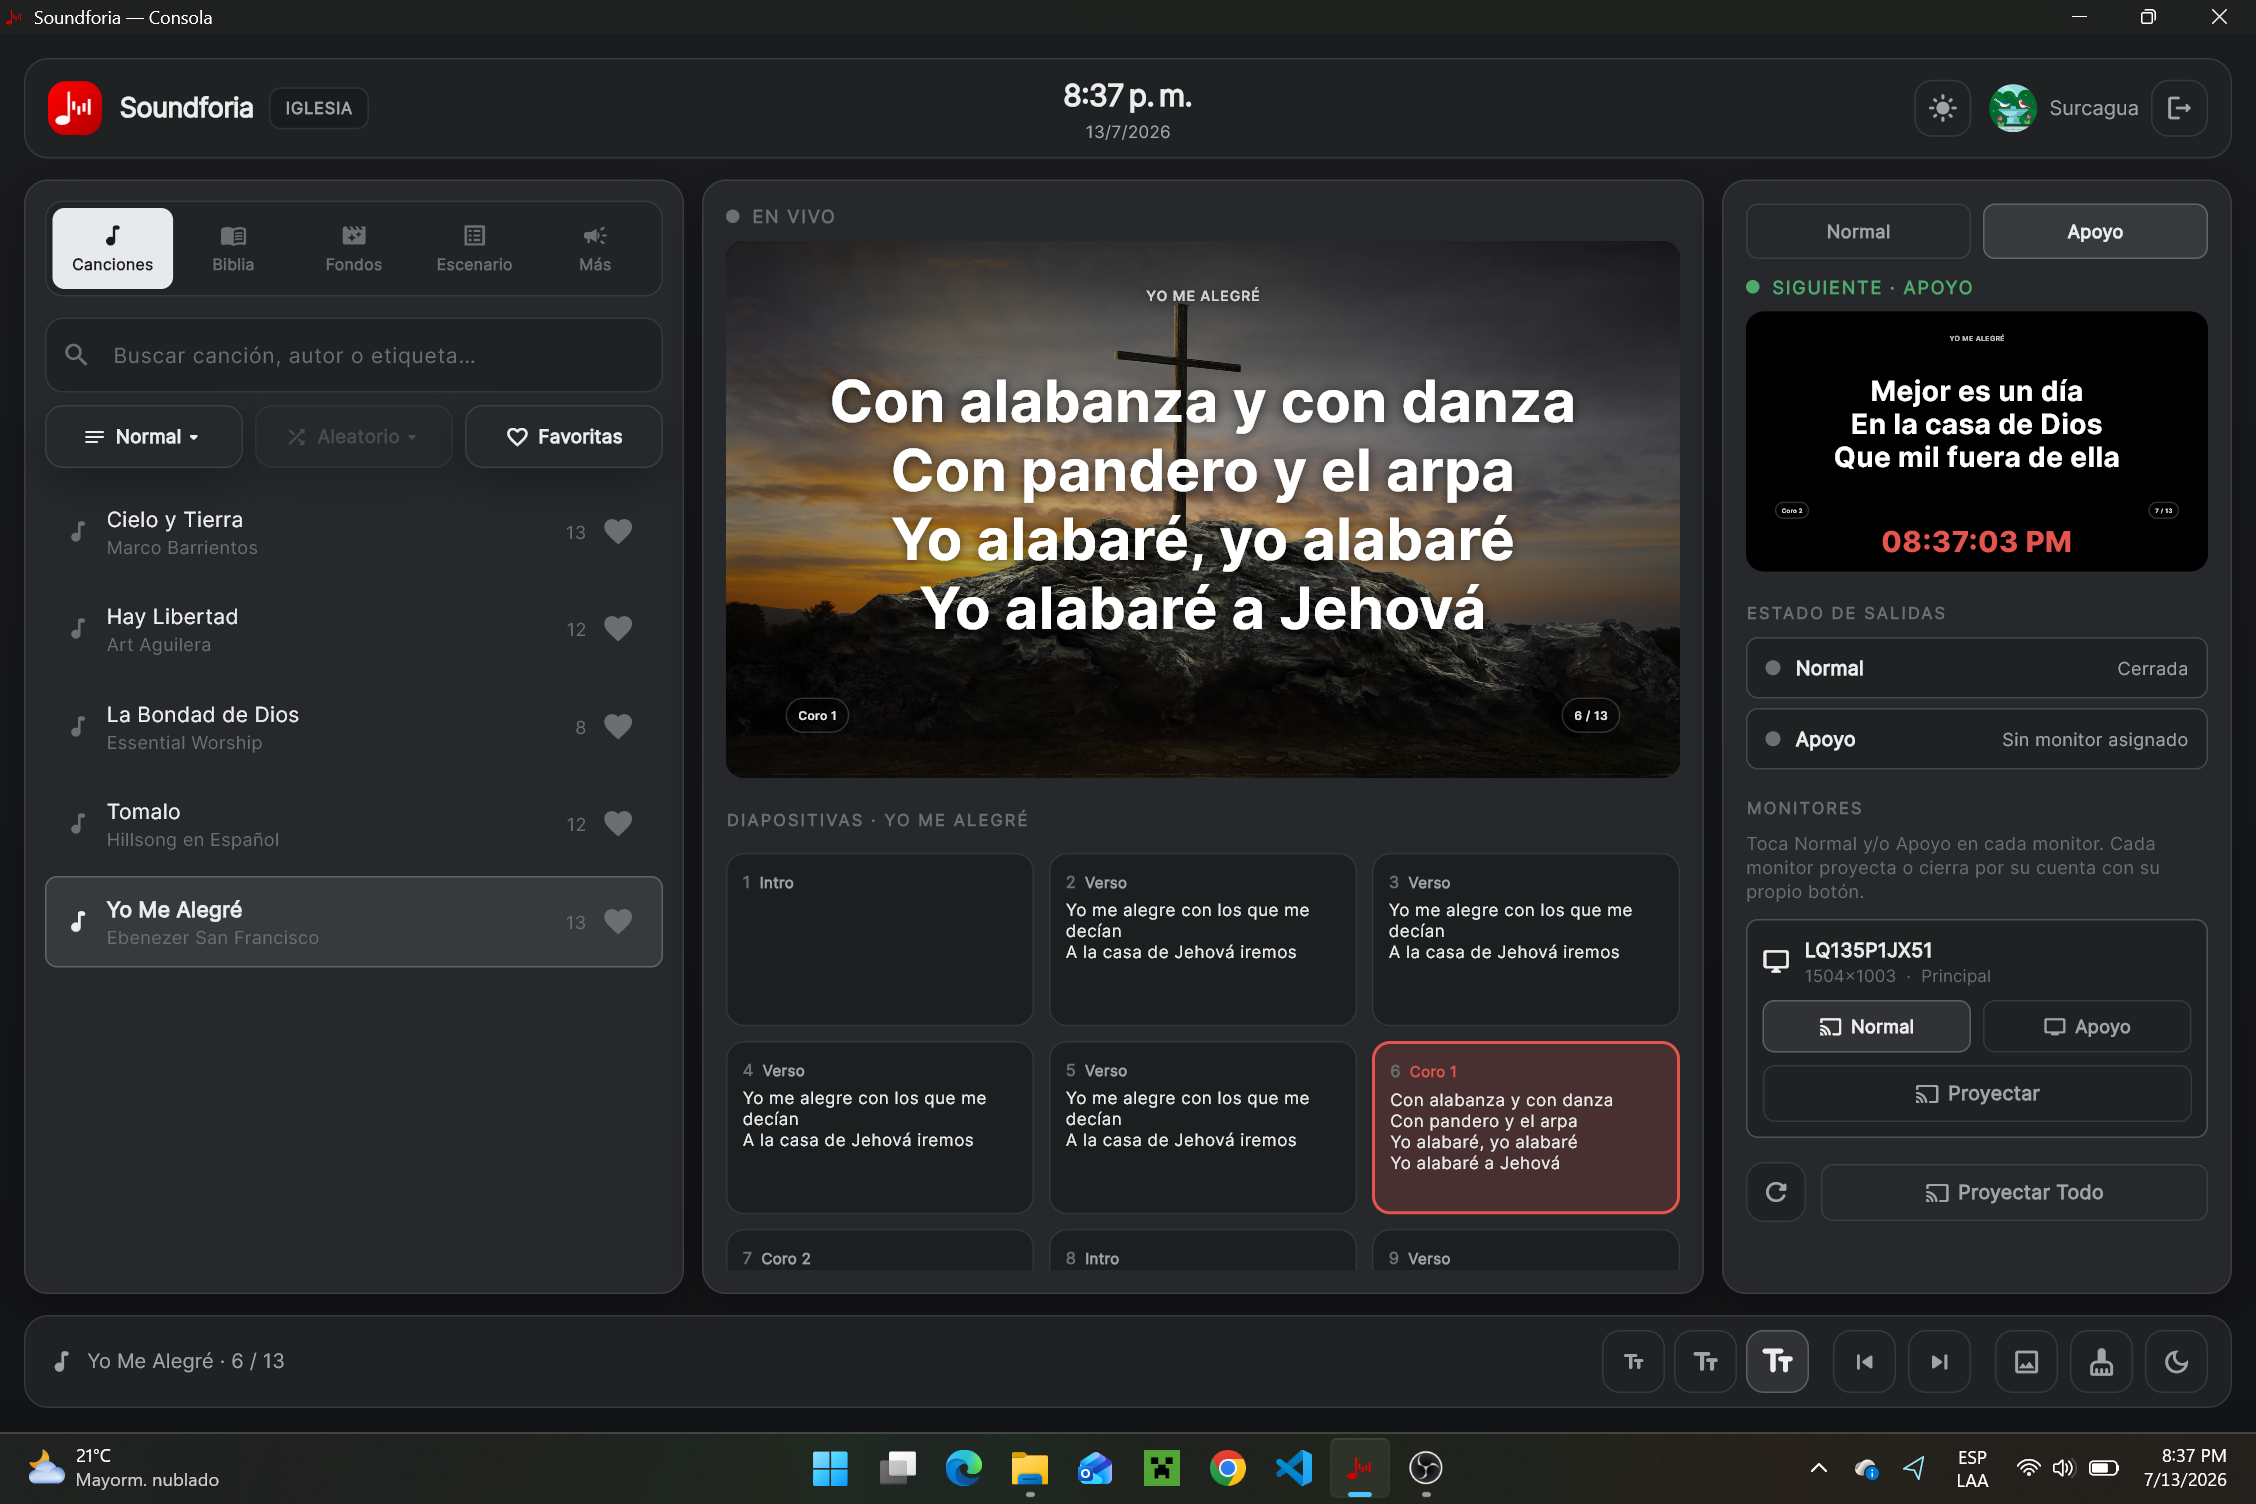Toggle favorite heart for Yo Me Alegré
This screenshot has height=1504, width=2256.
tap(618, 921)
